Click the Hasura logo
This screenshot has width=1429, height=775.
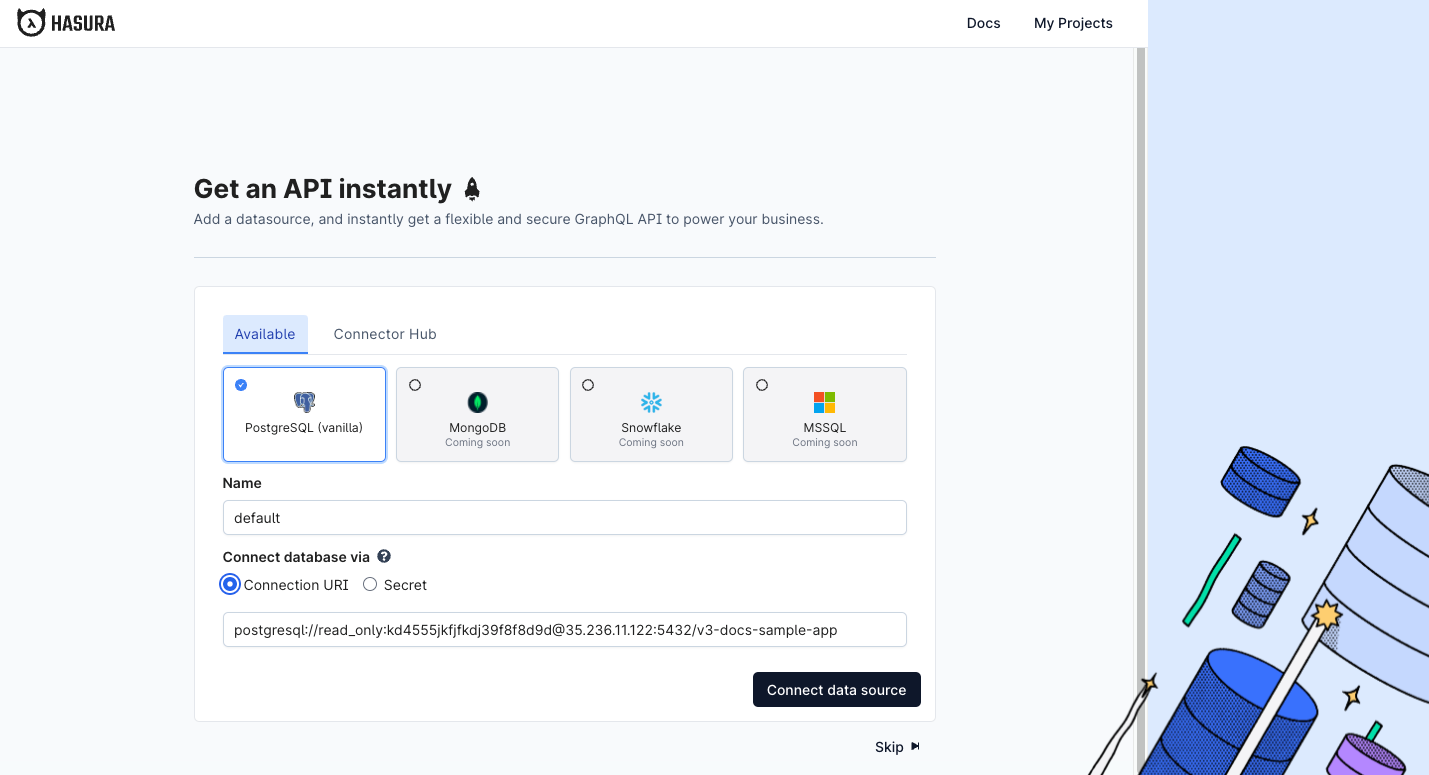click(66, 22)
